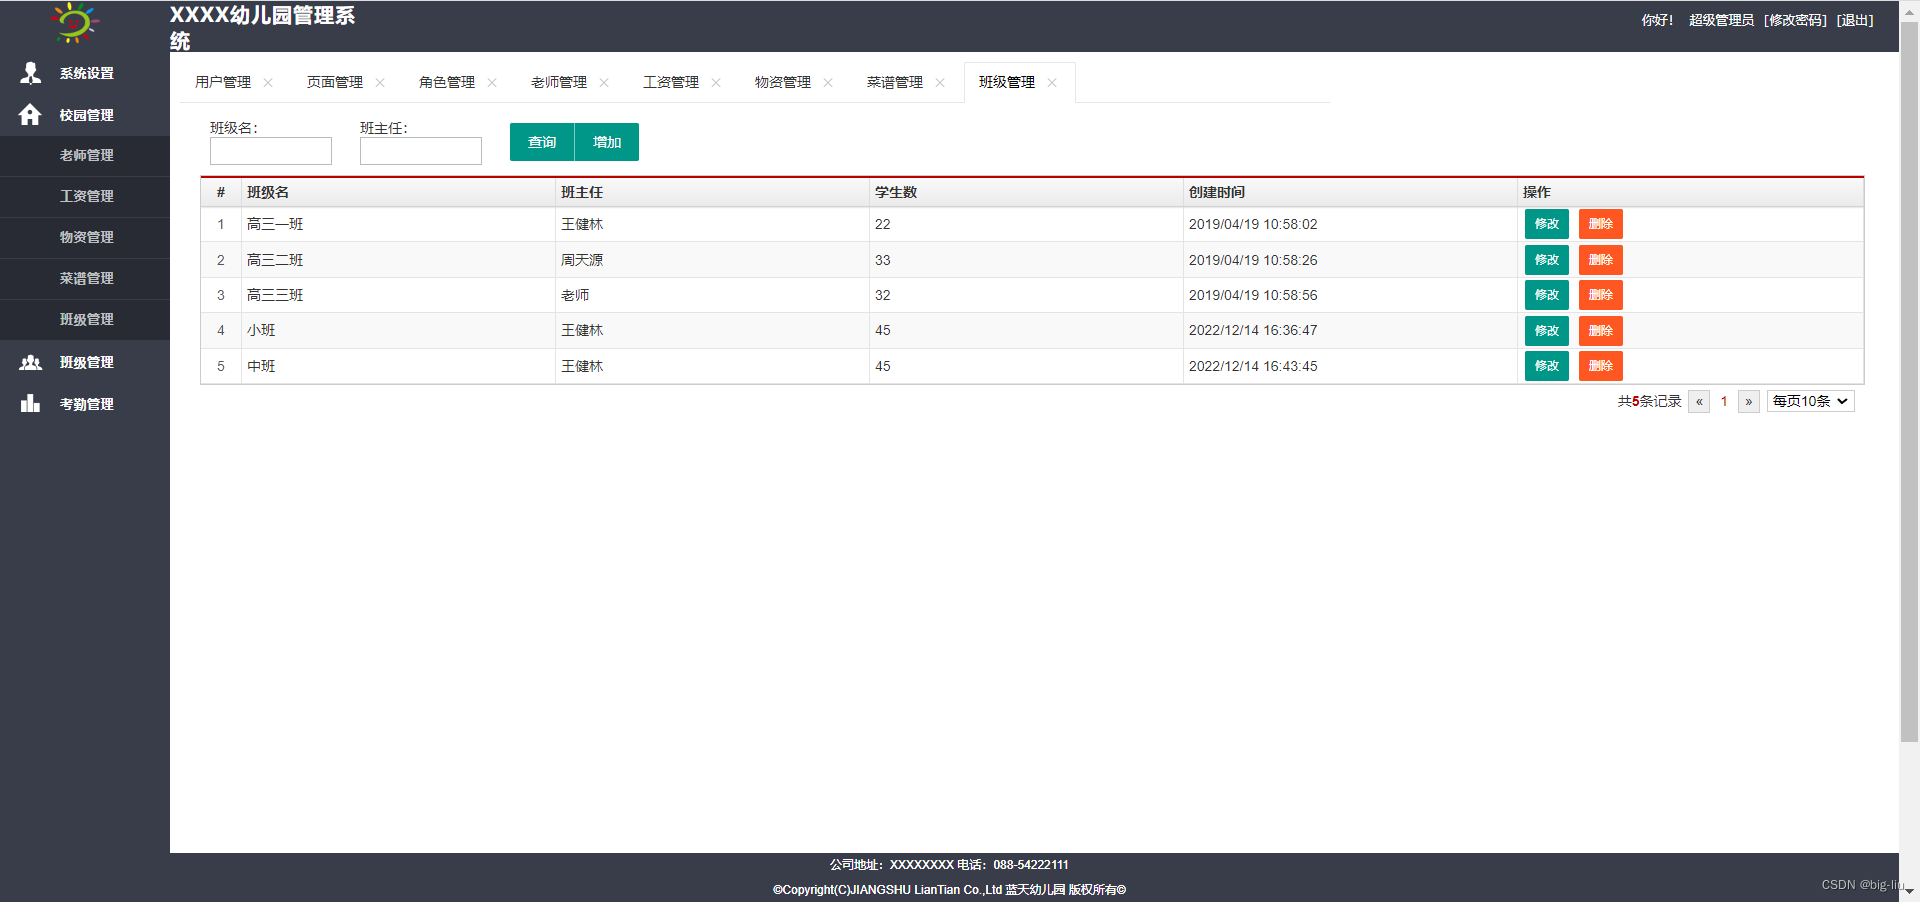The image size is (1920, 902).
Task: Click the 考勤管理 bar chart icon
Action: 31,403
